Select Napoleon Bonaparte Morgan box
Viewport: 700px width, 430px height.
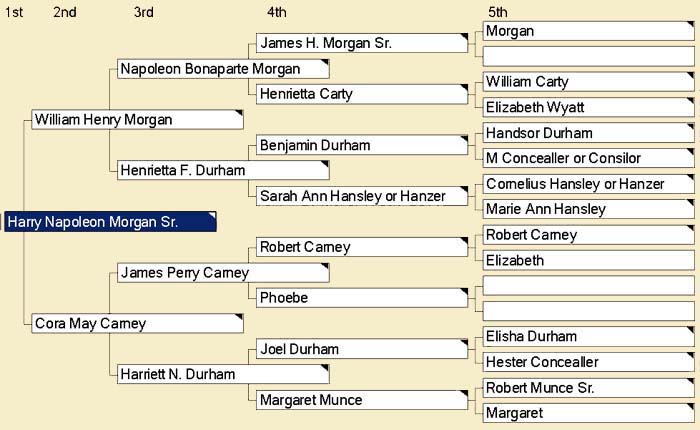223,69
